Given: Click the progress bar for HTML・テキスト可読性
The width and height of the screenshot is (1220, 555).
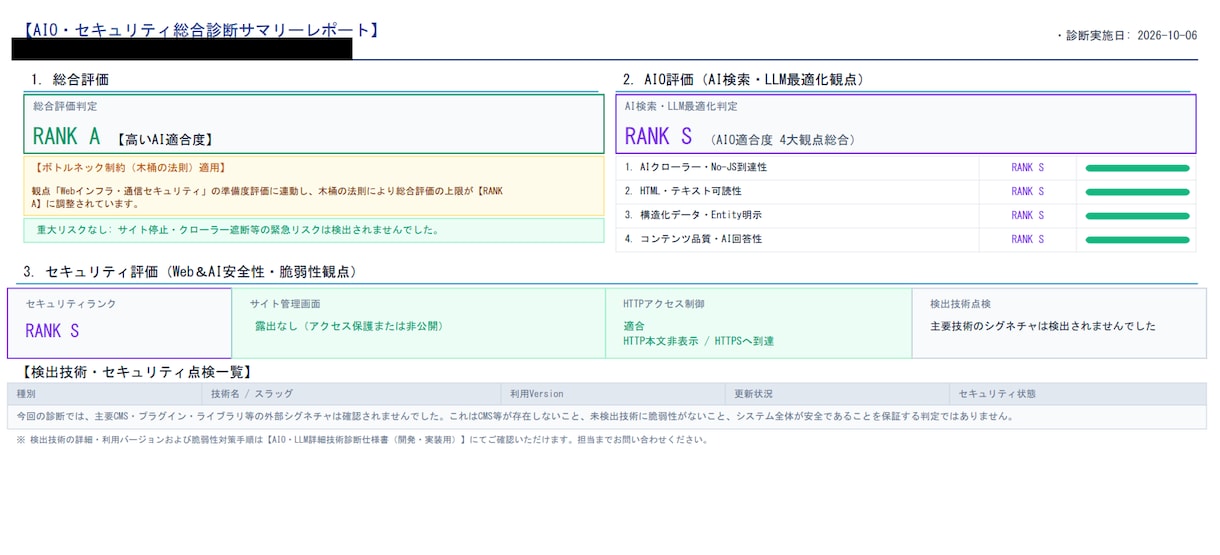Looking at the screenshot, I should pos(1137,192).
